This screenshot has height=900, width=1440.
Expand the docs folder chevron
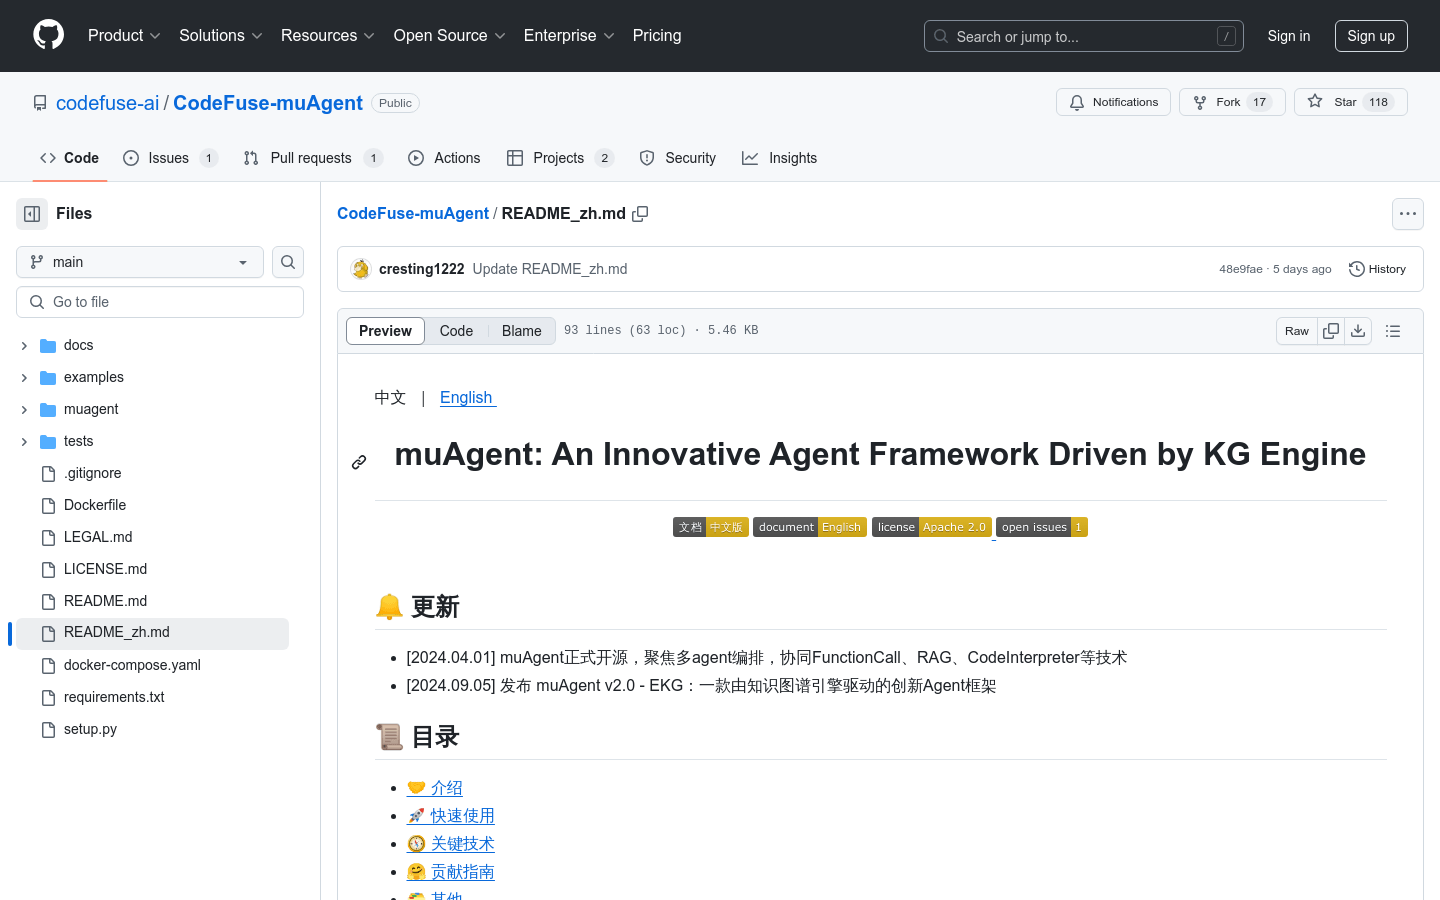(x=24, y=346)
